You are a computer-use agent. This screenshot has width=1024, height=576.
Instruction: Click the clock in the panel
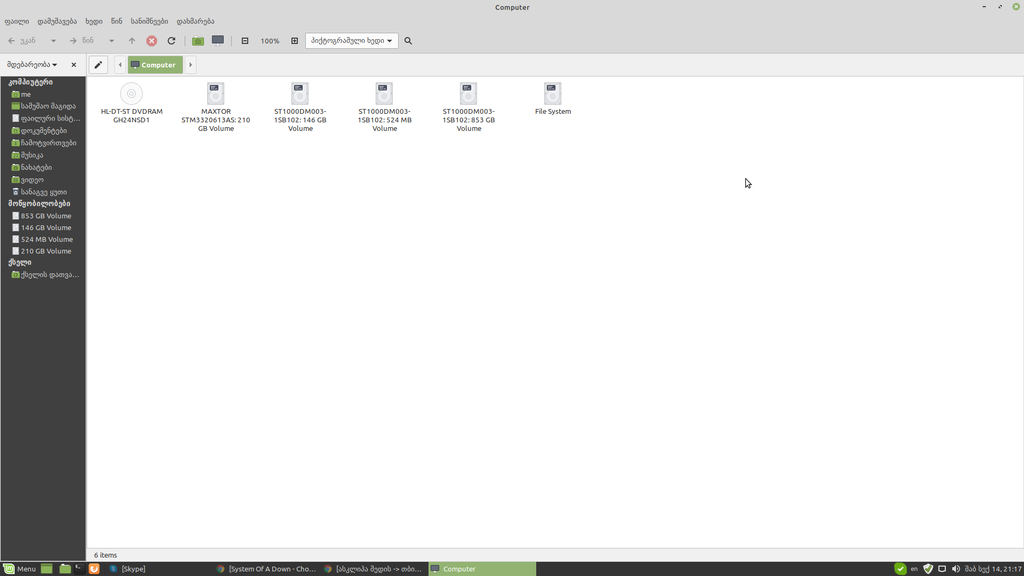pos(993,569)
